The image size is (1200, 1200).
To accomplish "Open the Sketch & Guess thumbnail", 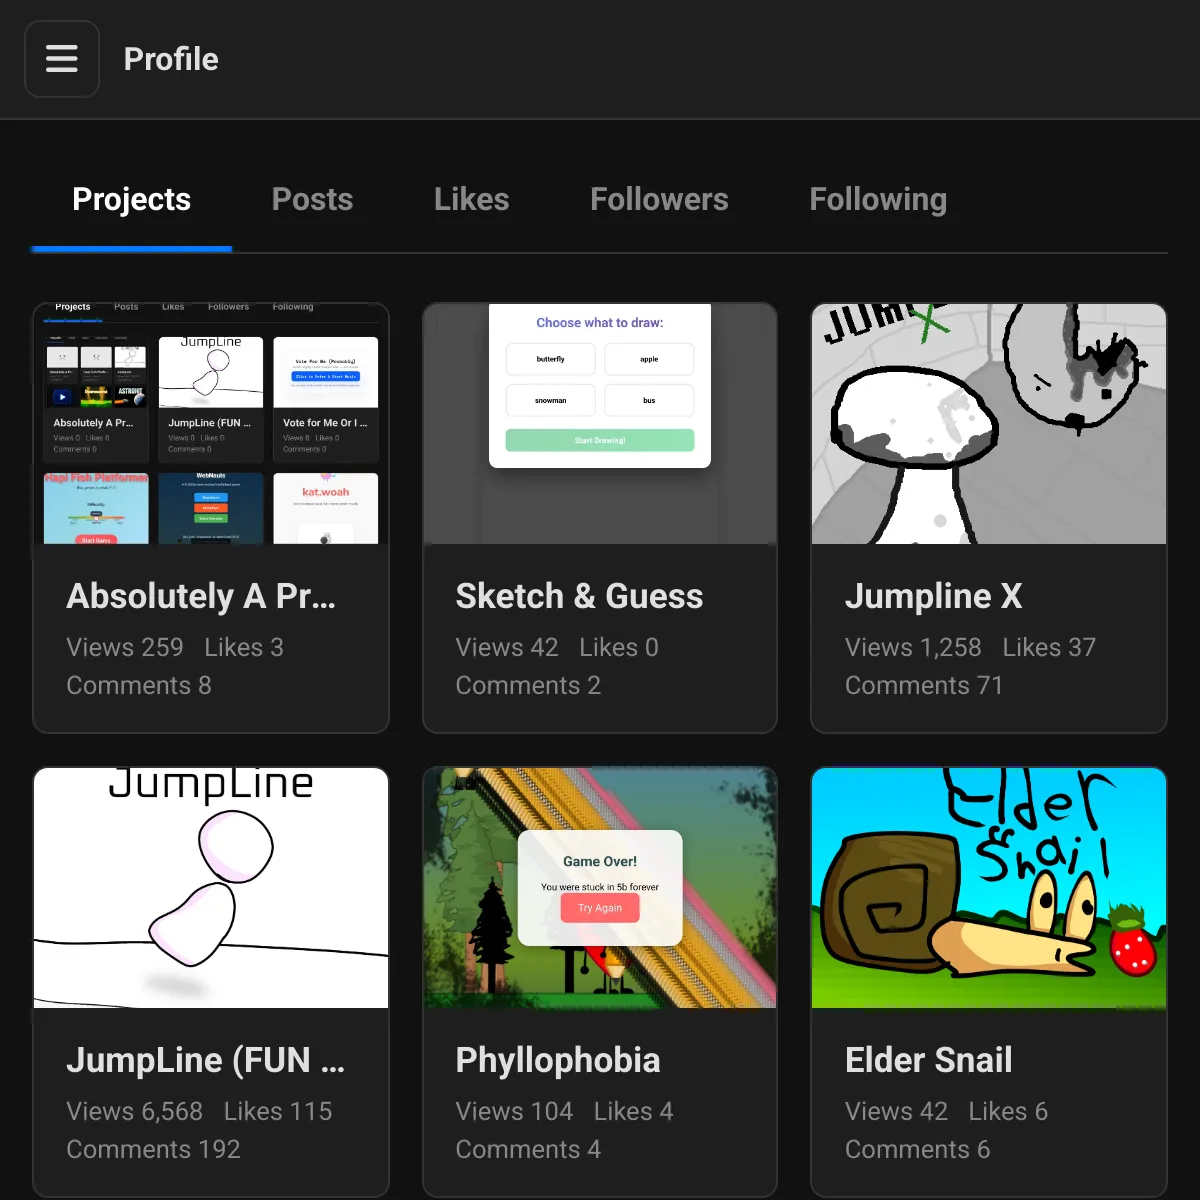I will point(600,424).
